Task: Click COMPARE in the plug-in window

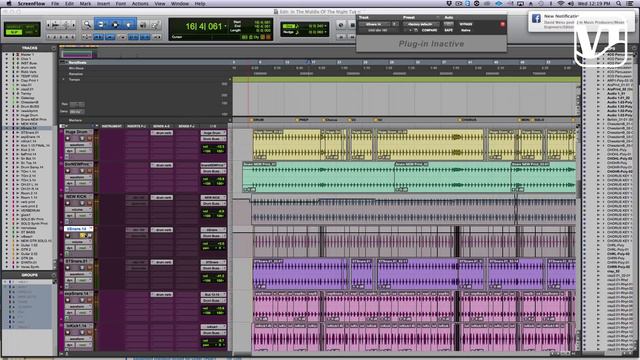Action: click(429, 30)
